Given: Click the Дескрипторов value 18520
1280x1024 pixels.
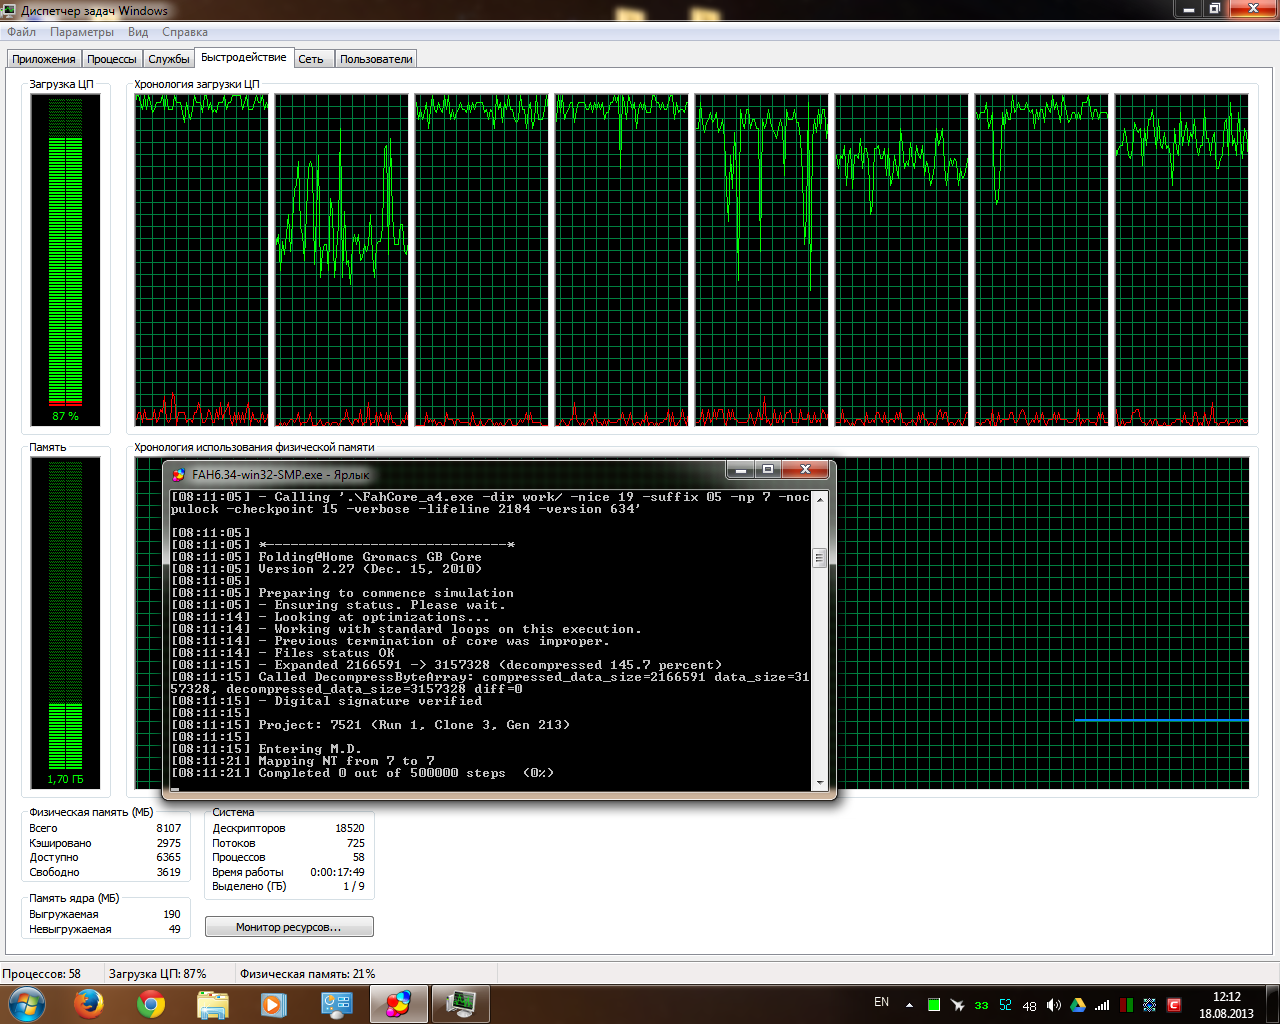Looking at the screenshot, I should tap(350, 828).
